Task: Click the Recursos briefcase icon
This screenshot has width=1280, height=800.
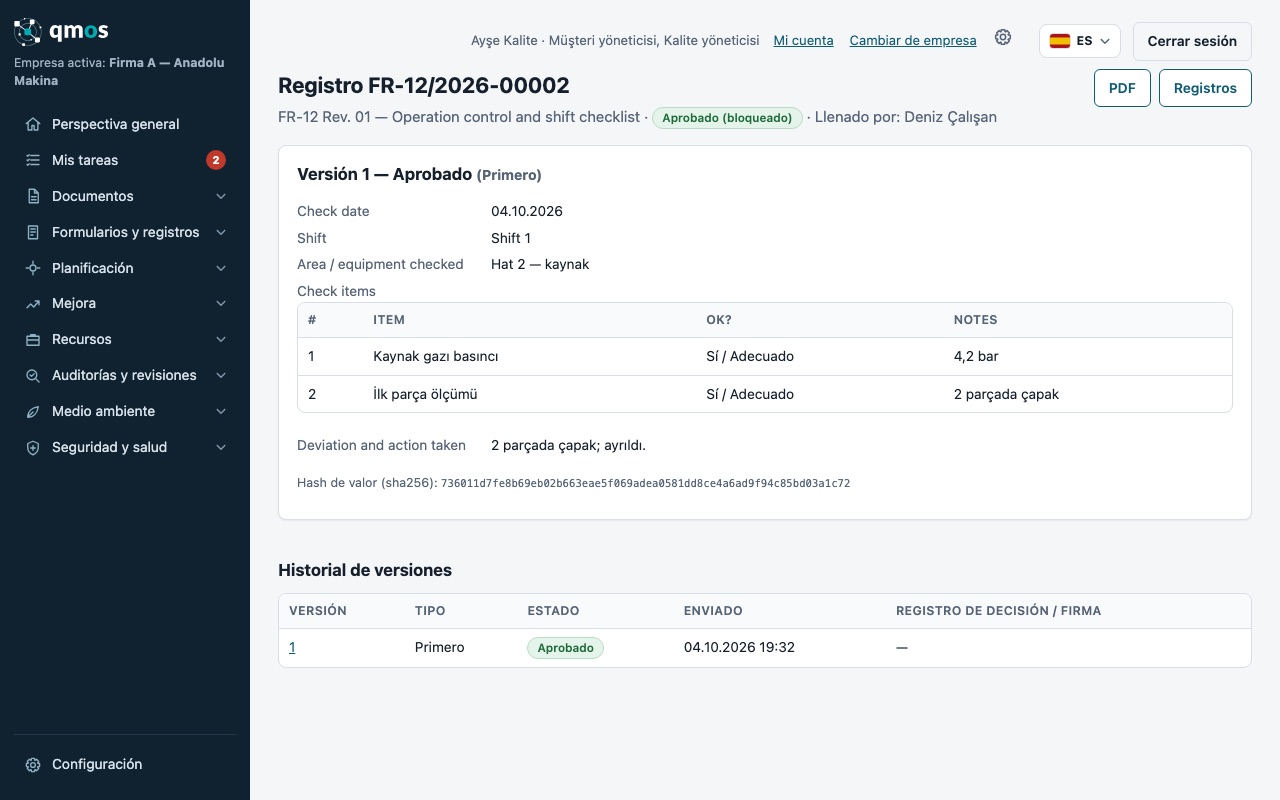Action: (x=33, y=340)
